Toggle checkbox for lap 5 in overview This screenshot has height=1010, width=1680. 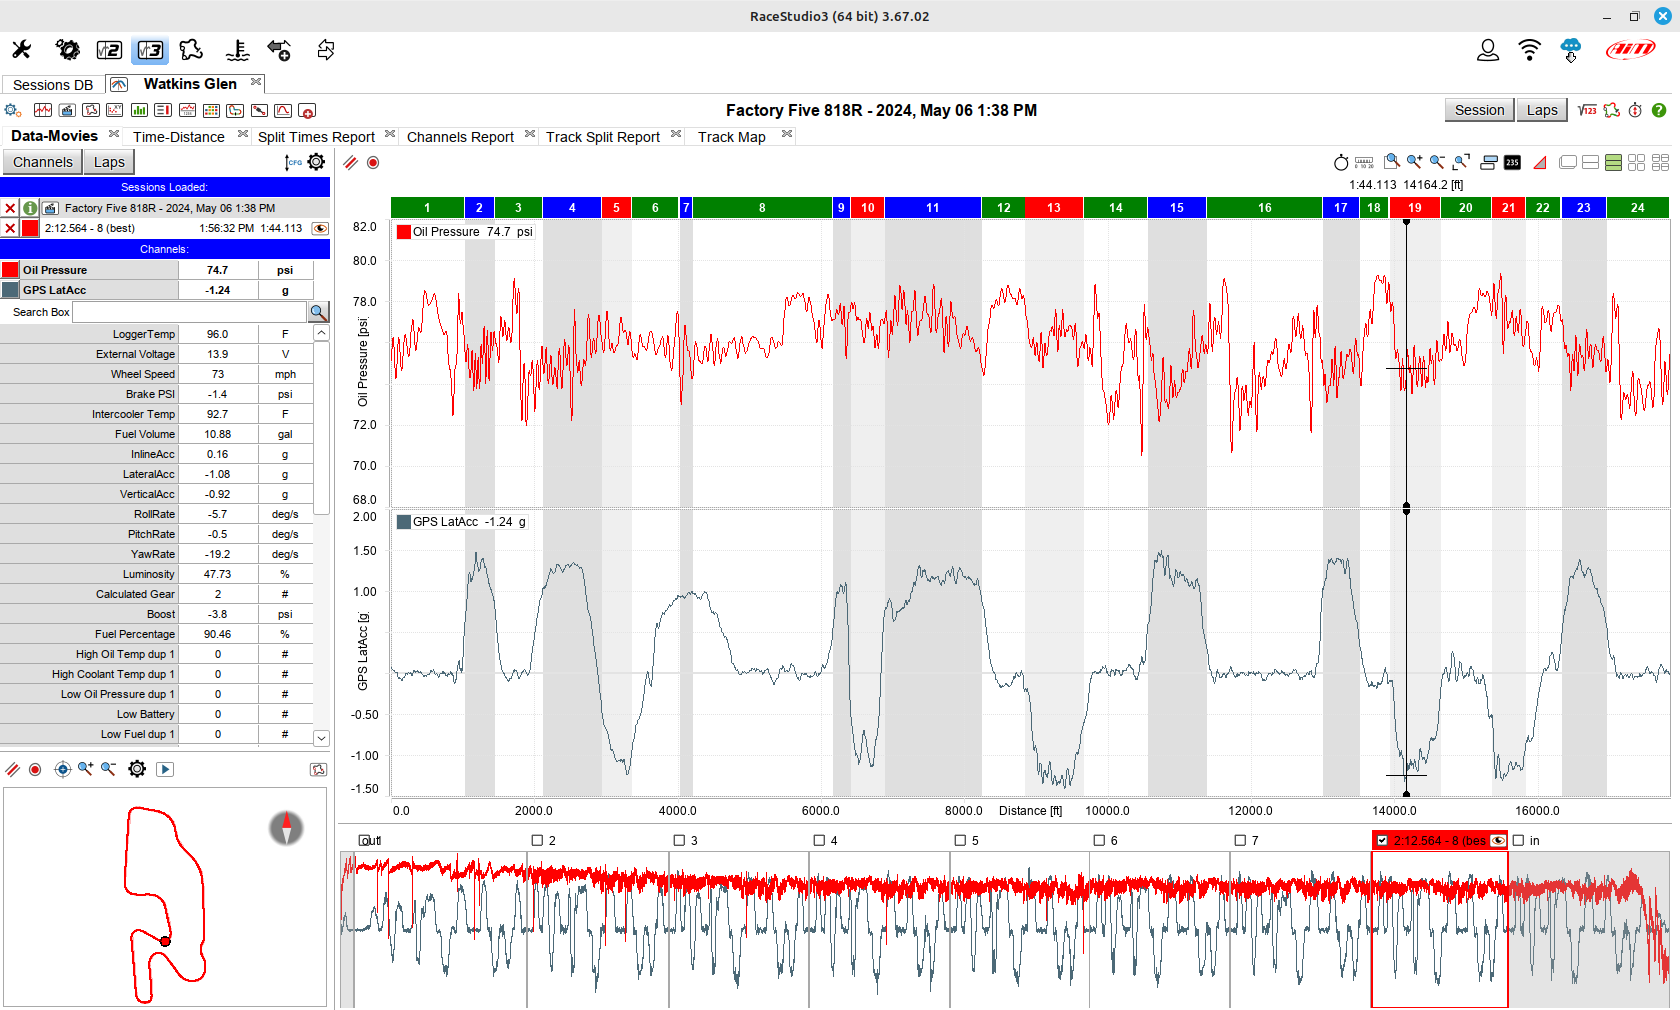pos(960,840)
